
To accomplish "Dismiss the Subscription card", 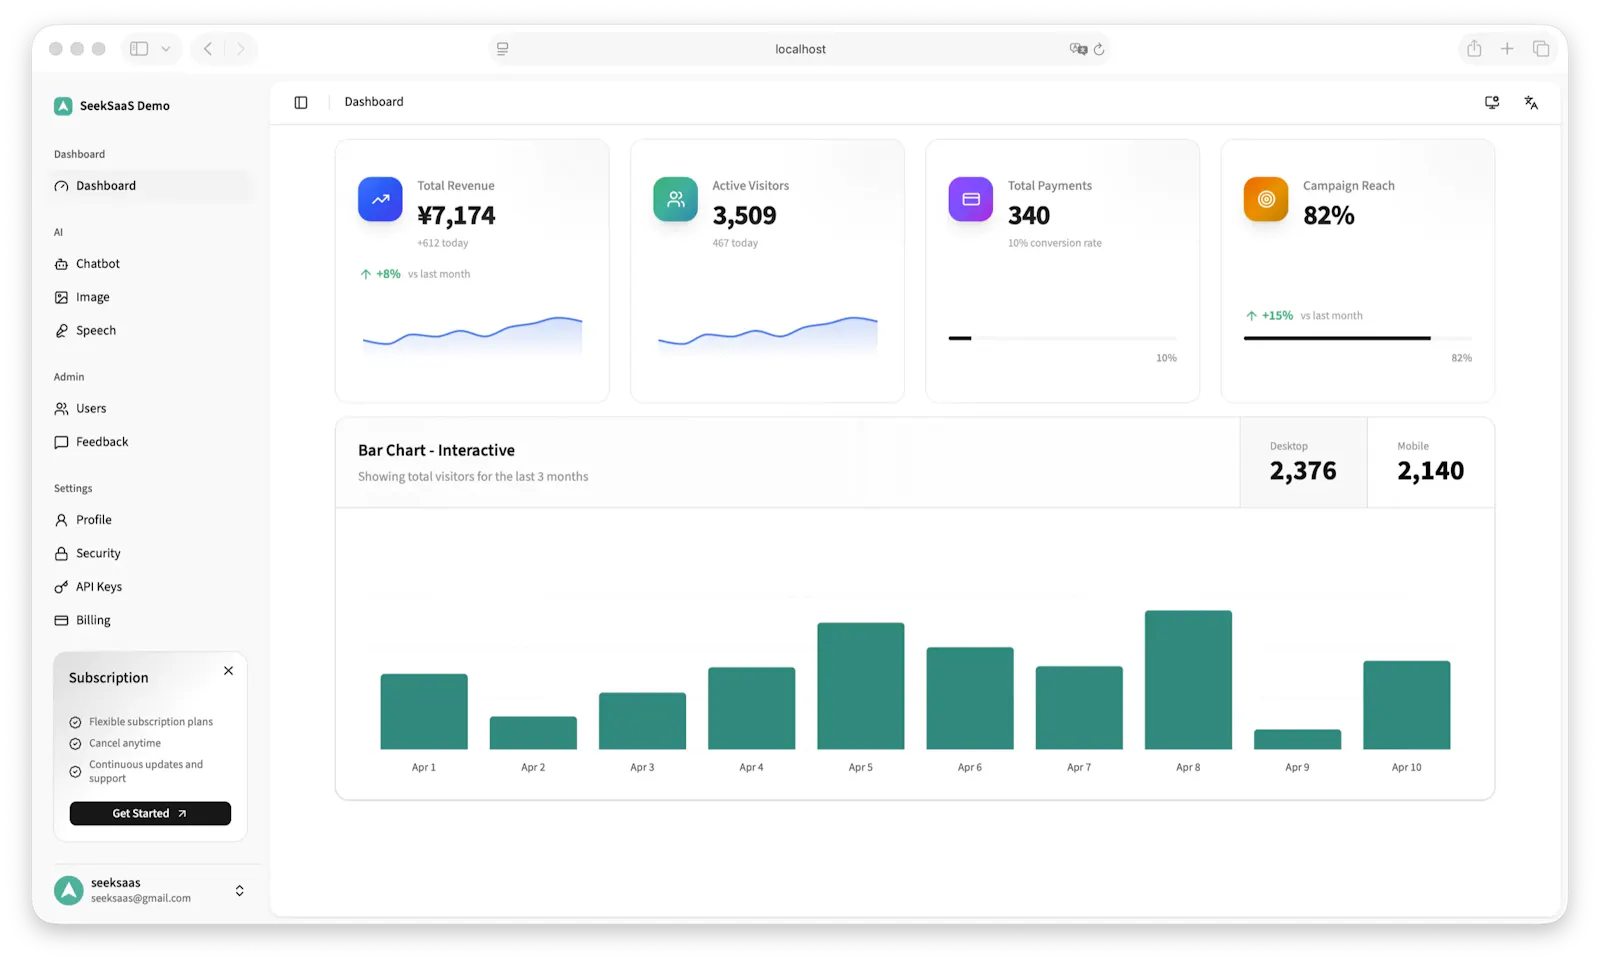I will 229,671.
